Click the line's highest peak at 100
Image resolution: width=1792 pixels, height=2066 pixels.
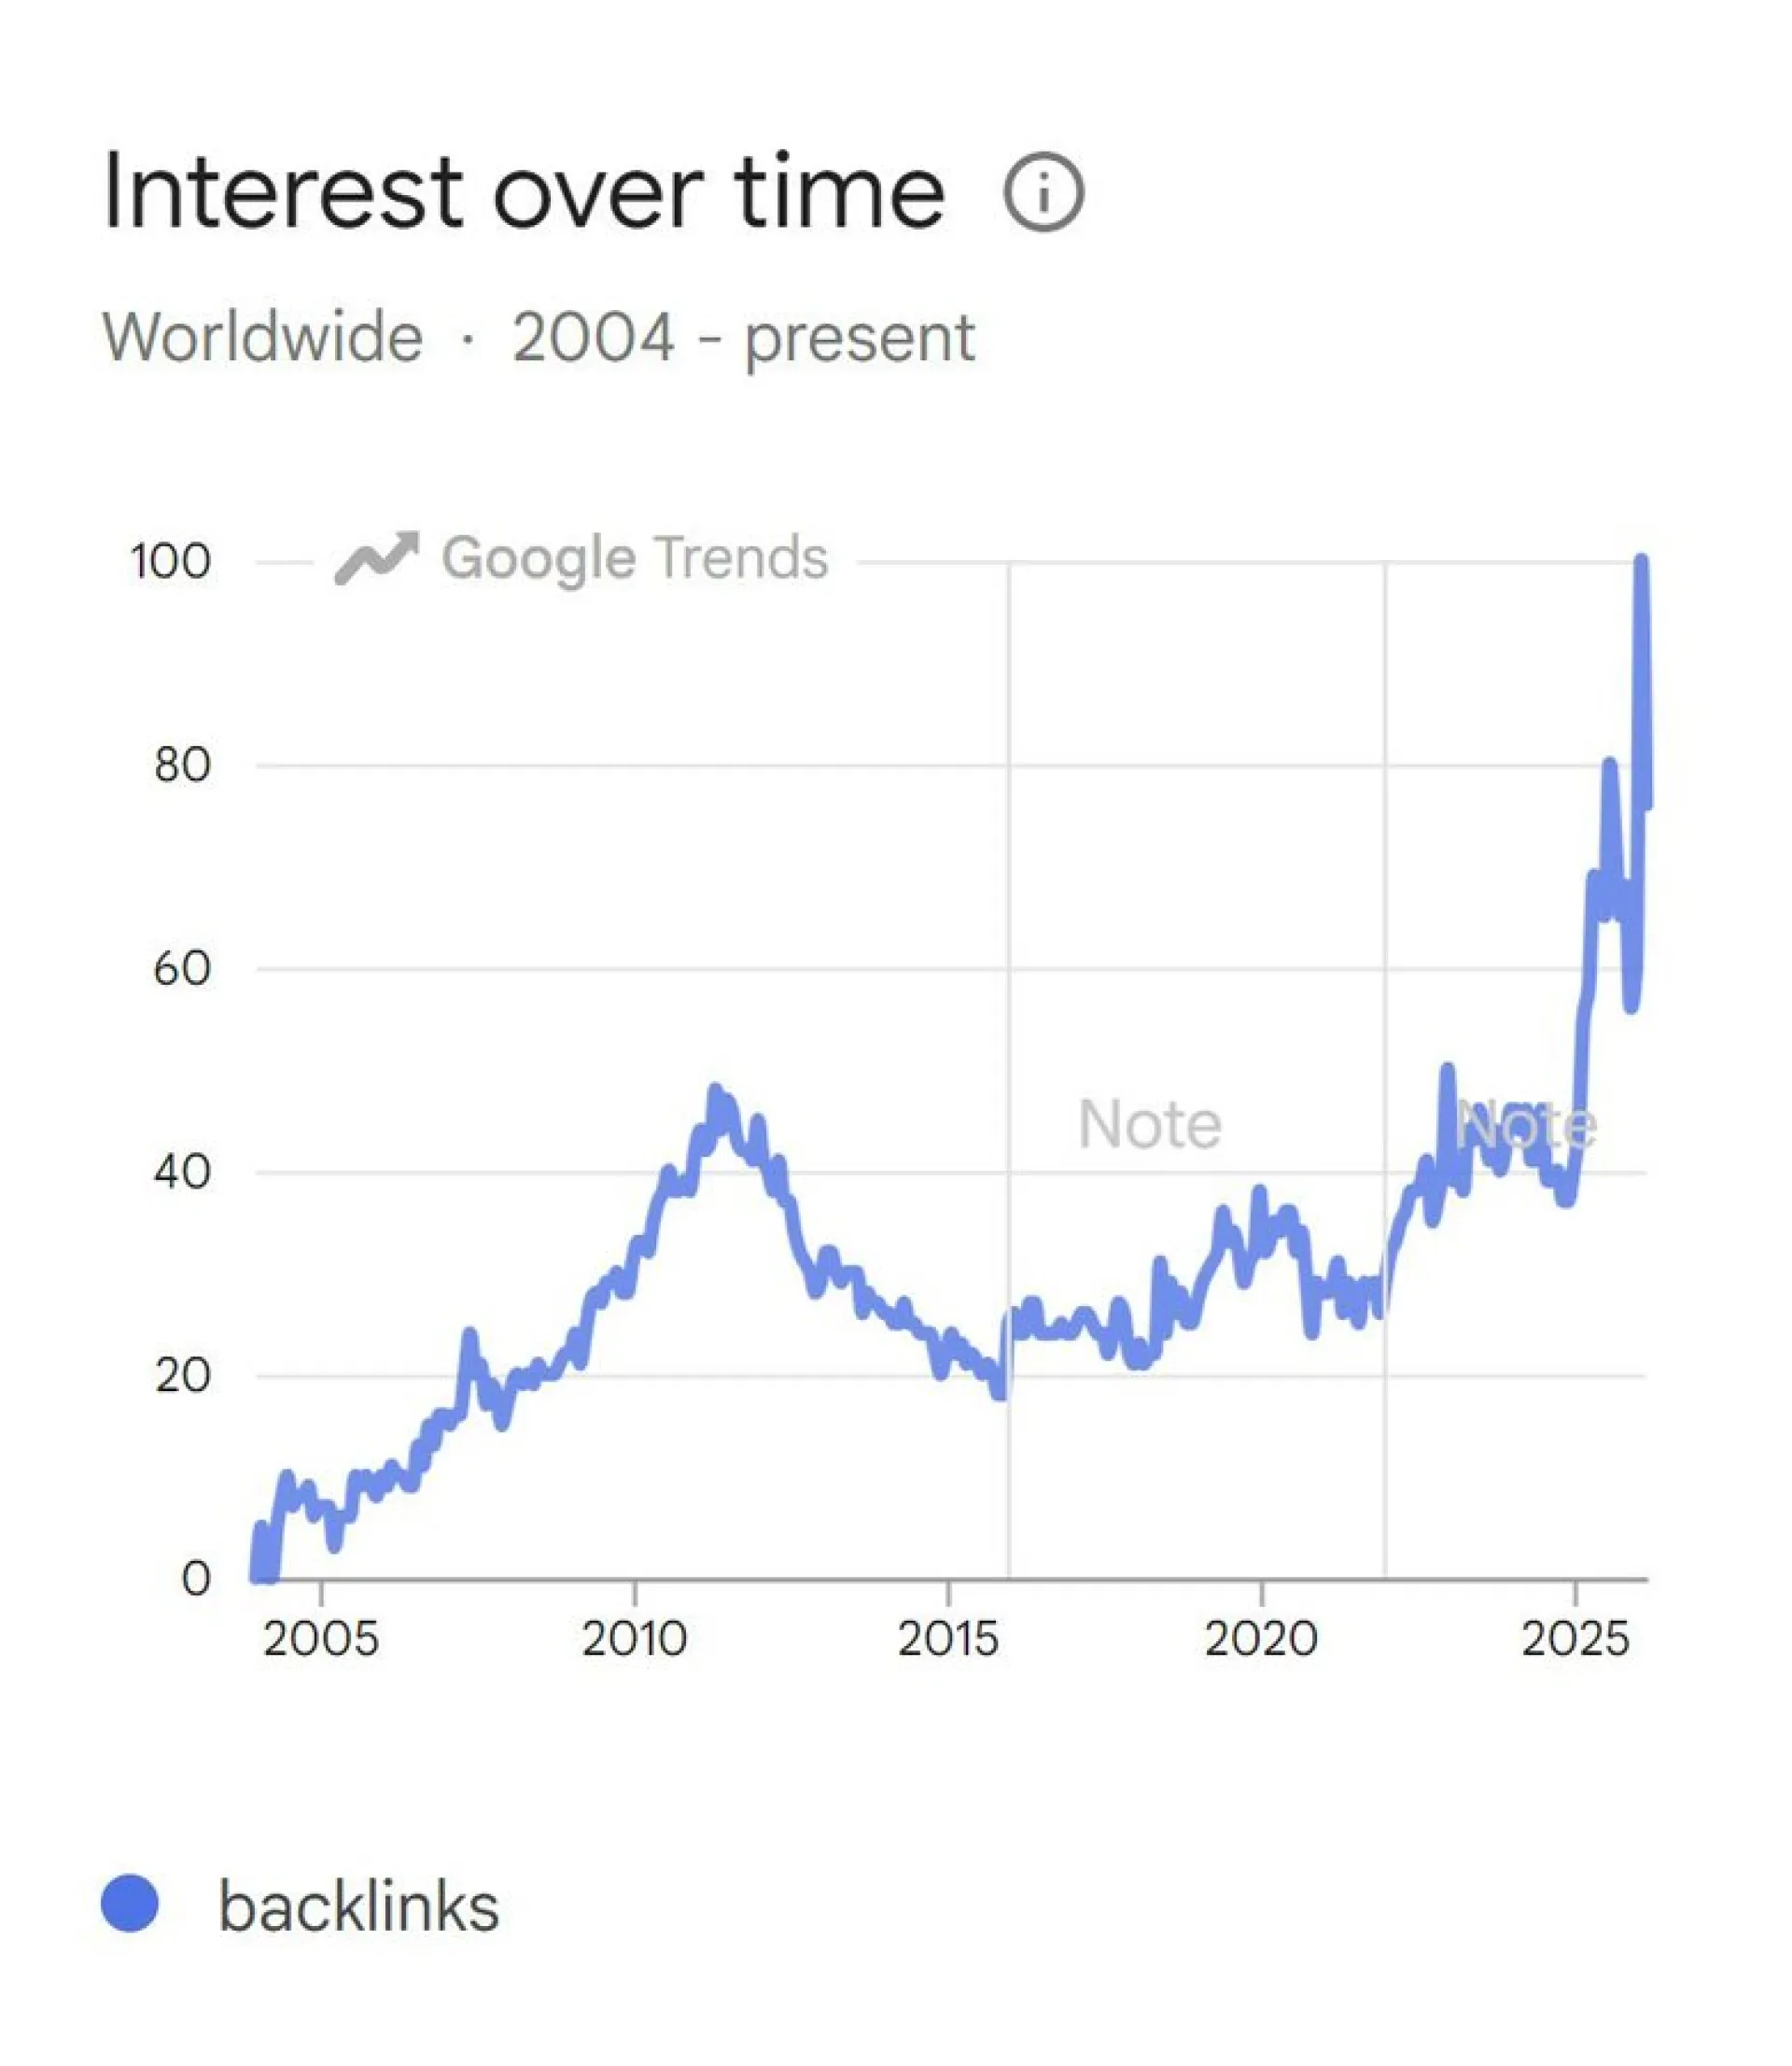[1641, 563]
